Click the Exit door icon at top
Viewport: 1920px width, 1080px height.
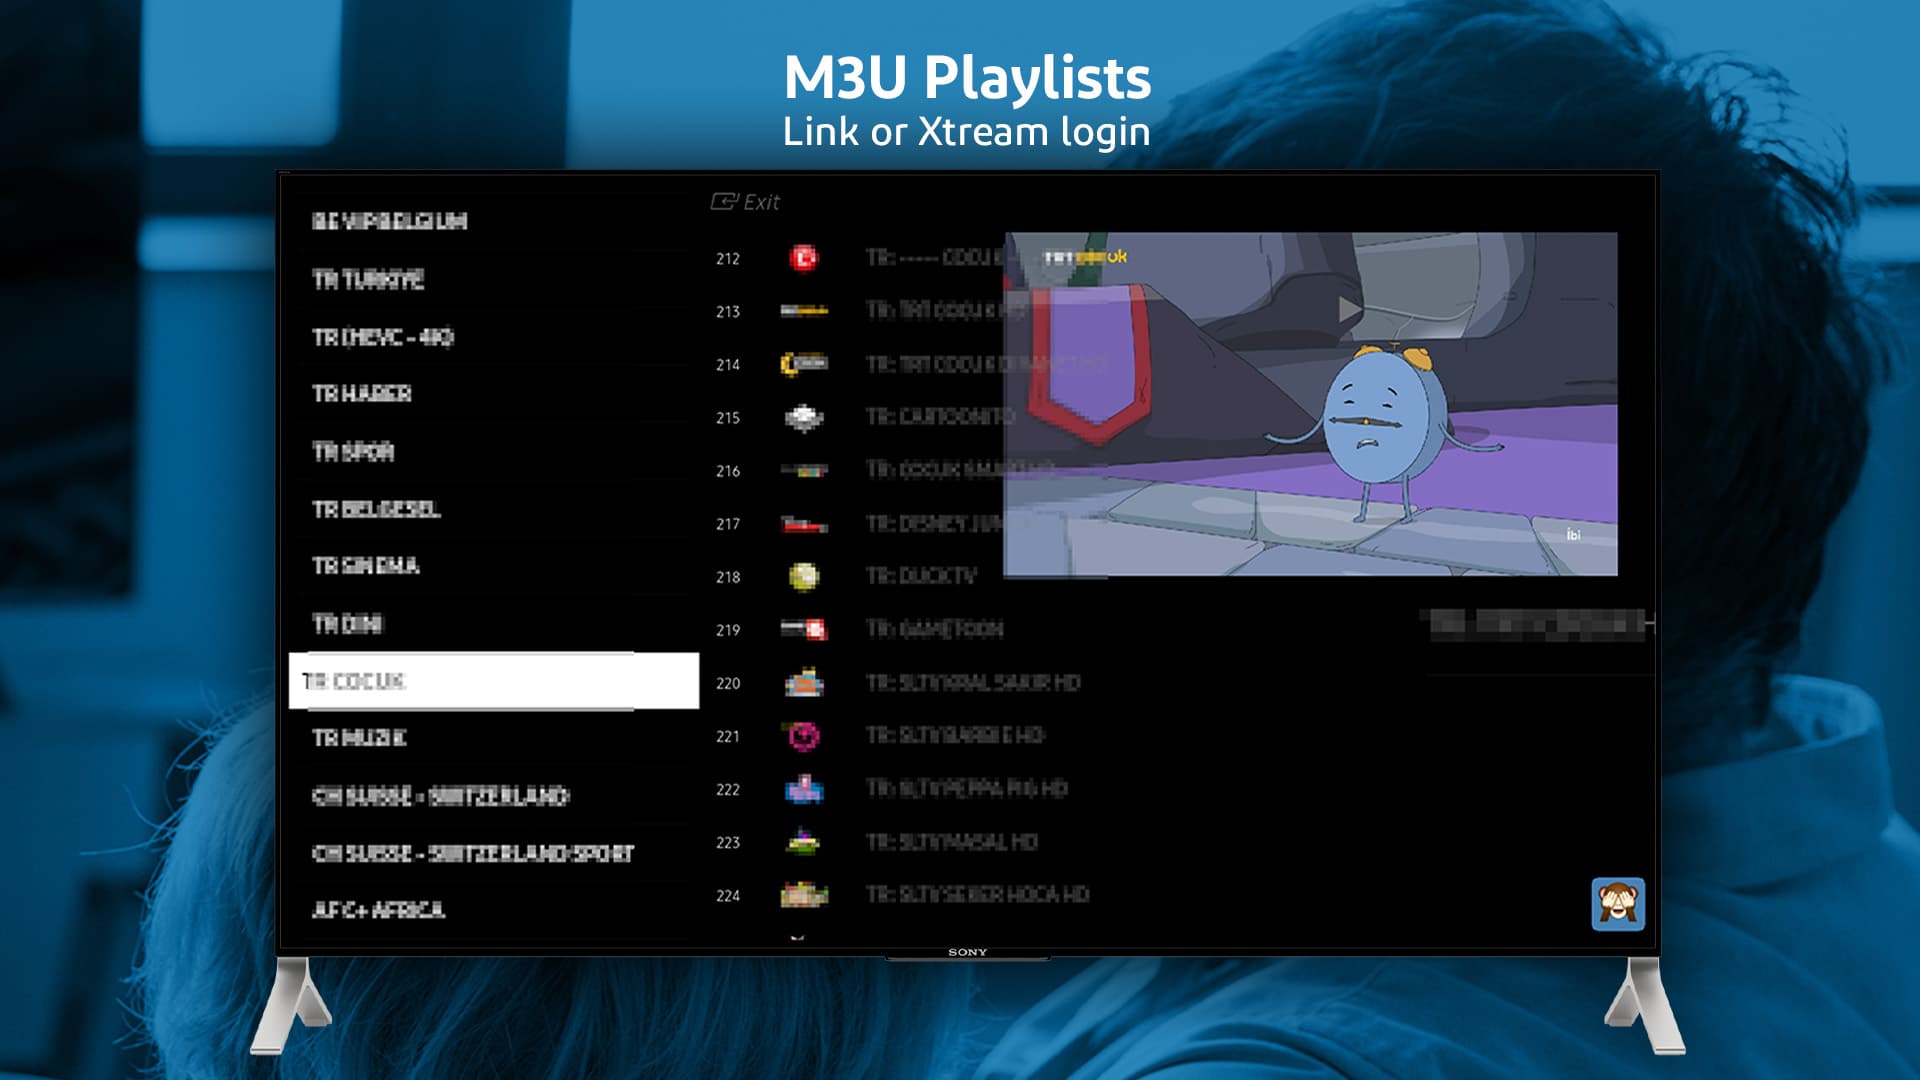(724, 203)
